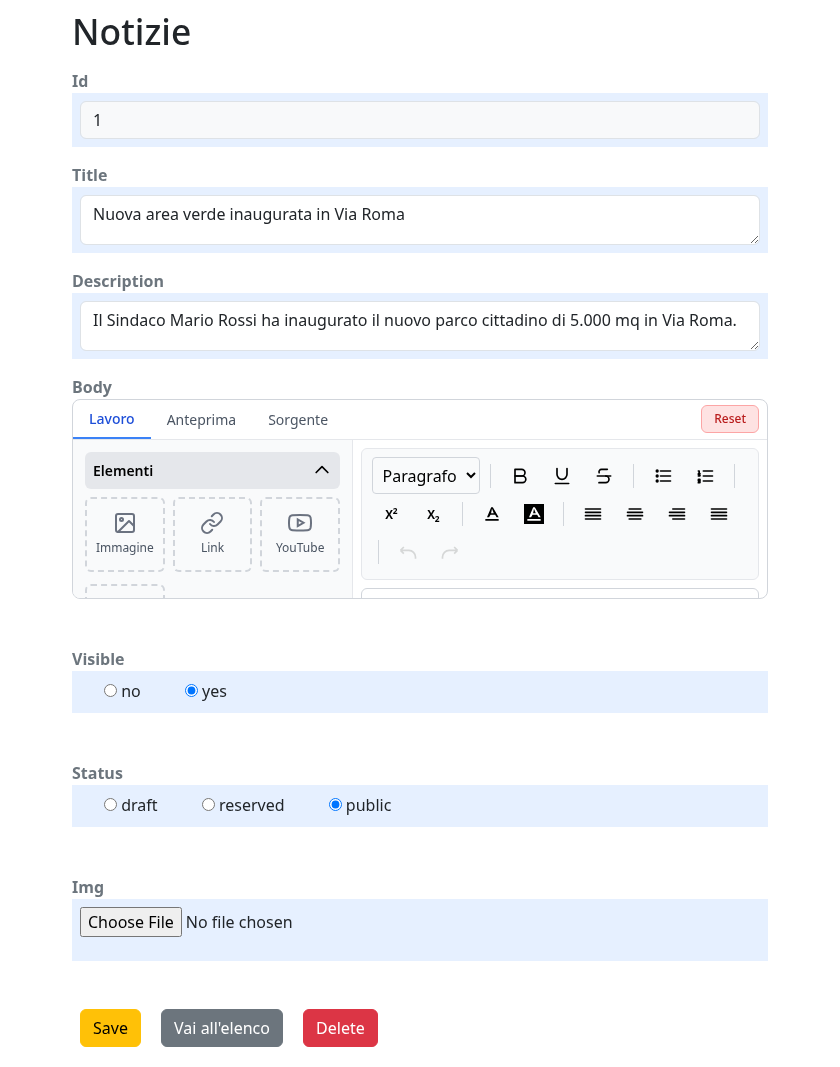Apply subscript formatting
Viewport: 840px width, 1067px height.
[434, 514]
